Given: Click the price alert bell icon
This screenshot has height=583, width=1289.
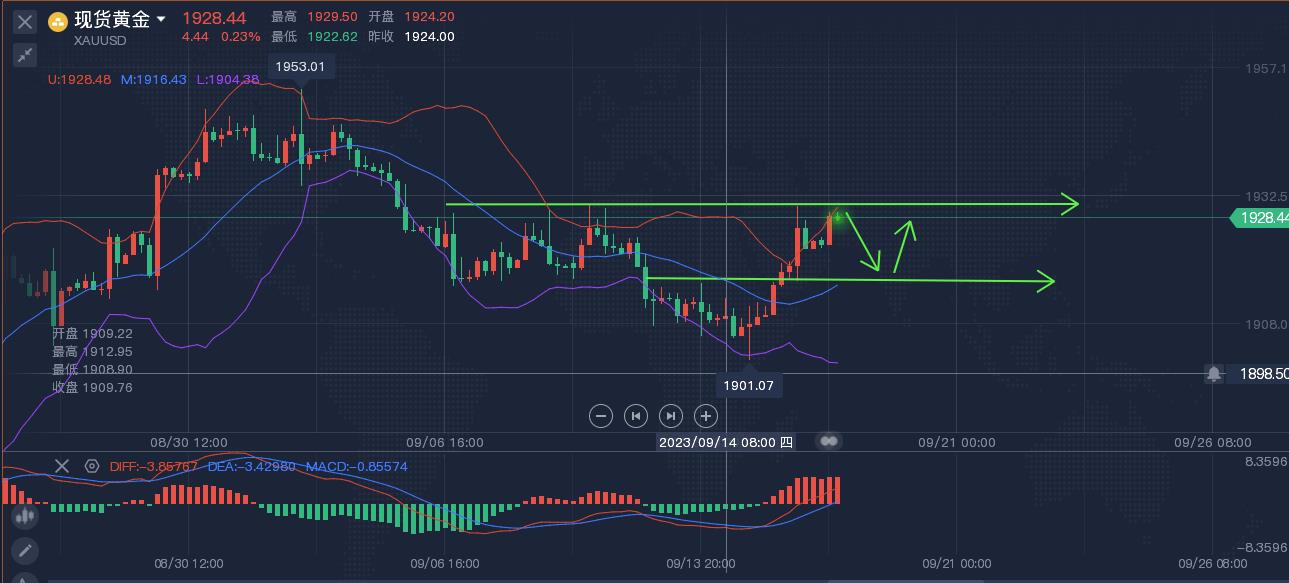Looking at the screenshot, I should pos(1213,373).
